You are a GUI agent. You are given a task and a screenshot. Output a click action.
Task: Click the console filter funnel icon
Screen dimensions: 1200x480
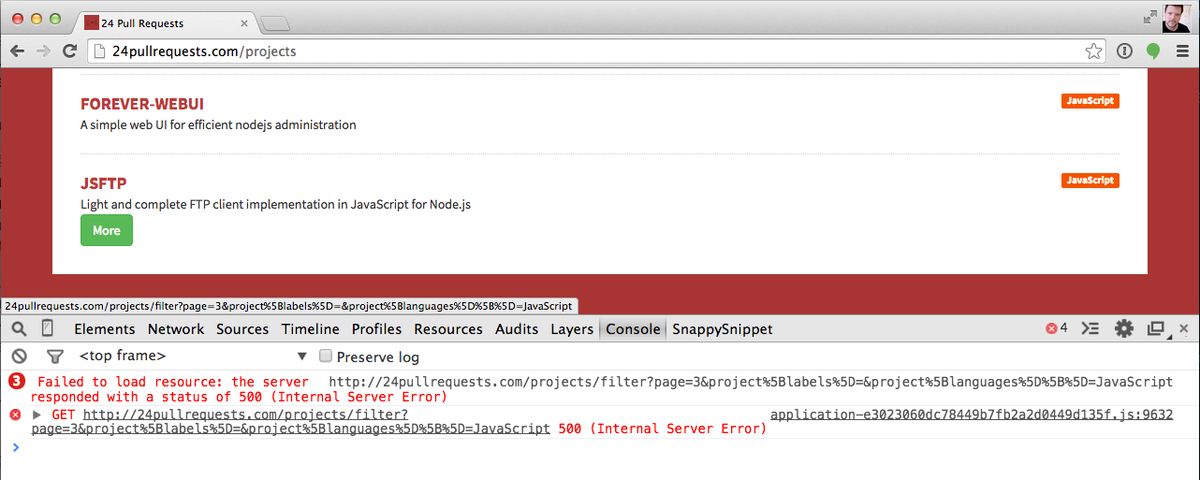[55, 356]
